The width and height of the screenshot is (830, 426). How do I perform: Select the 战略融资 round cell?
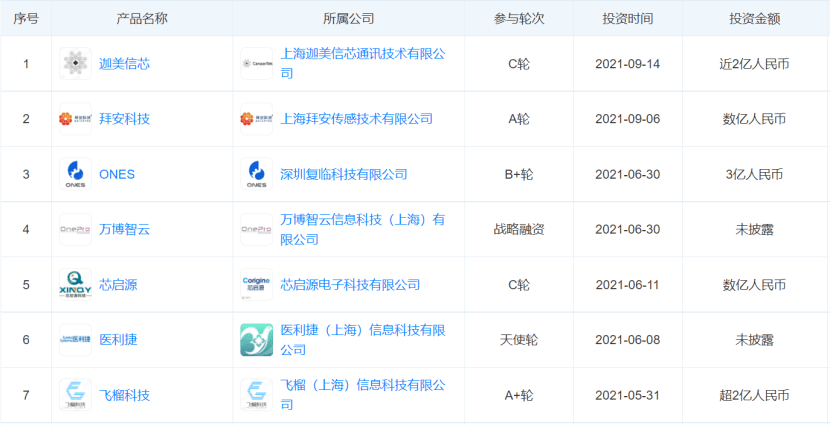(519, 229)
